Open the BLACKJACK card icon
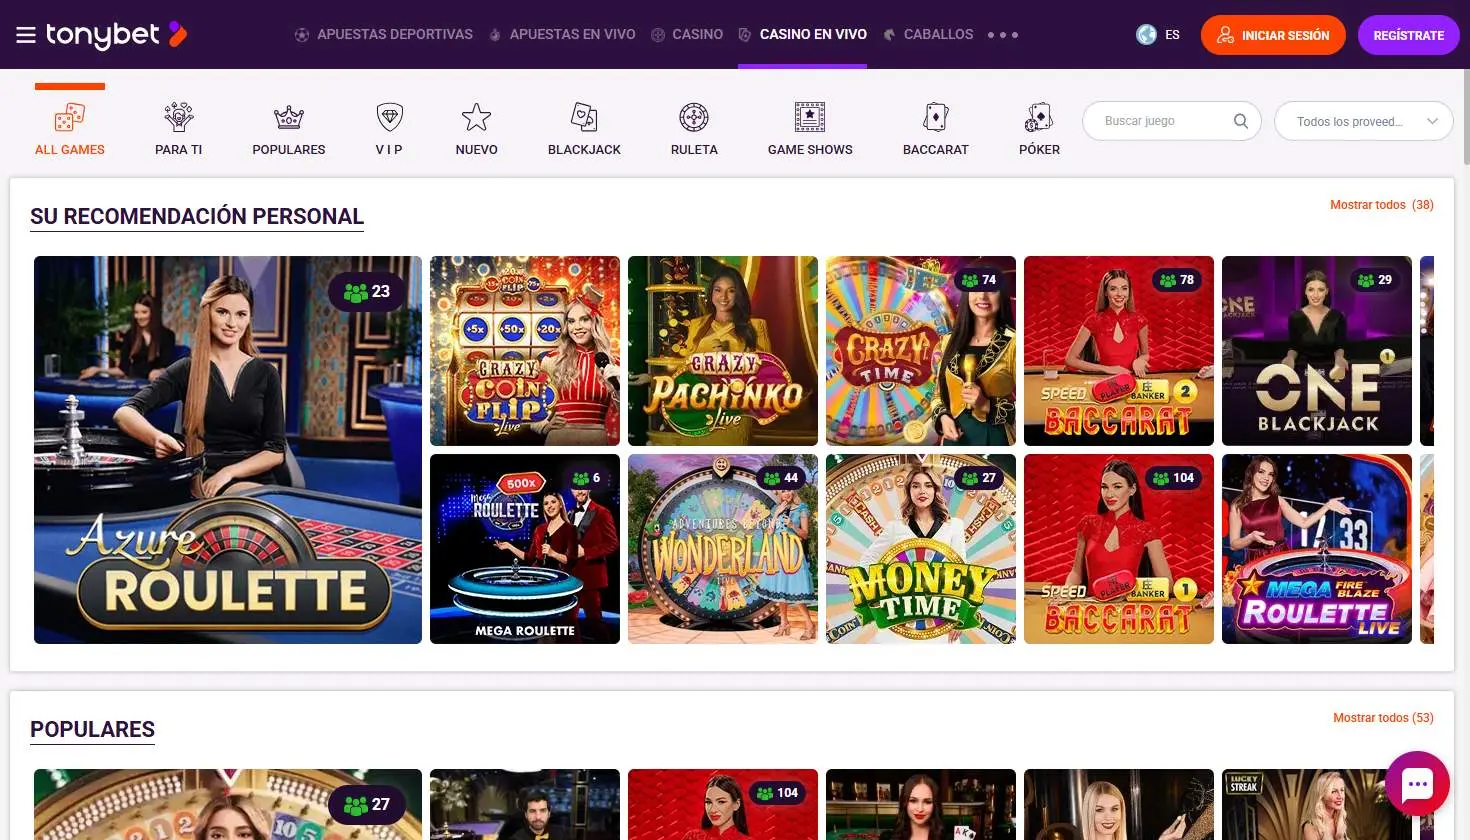1470x840 pixels. point(584,117)
